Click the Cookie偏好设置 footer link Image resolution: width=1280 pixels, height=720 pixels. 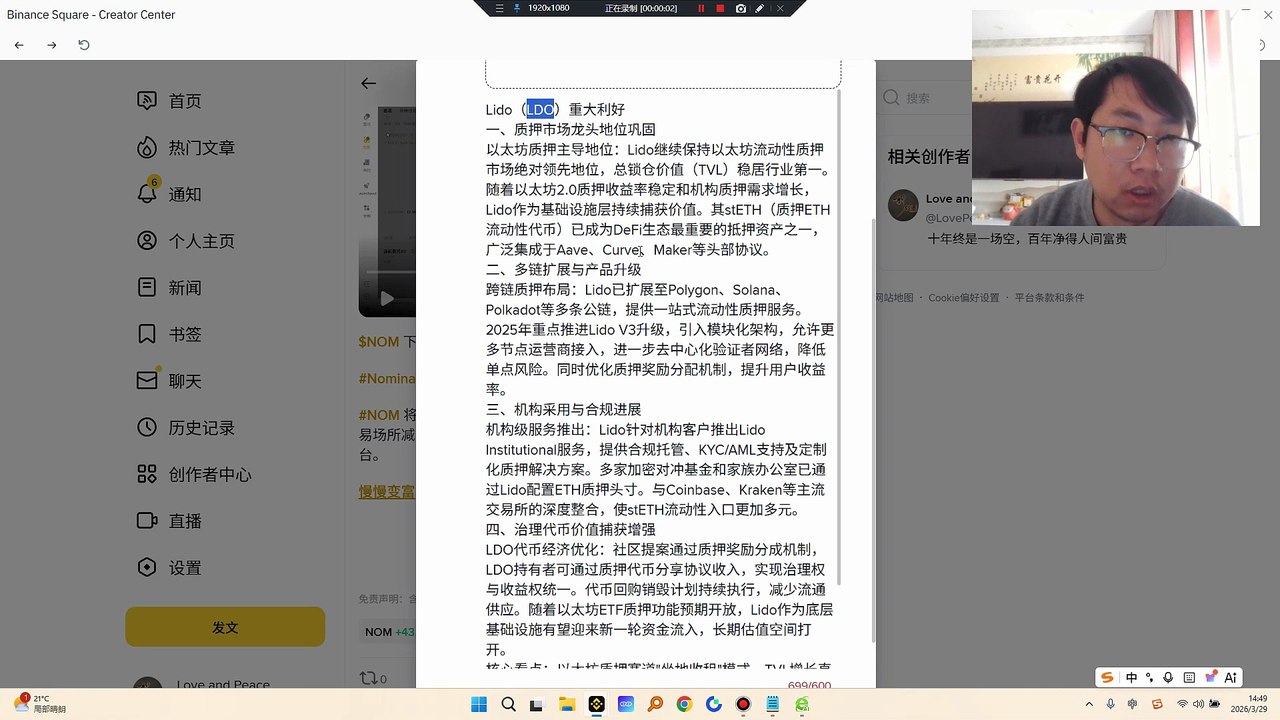(963, 298)
